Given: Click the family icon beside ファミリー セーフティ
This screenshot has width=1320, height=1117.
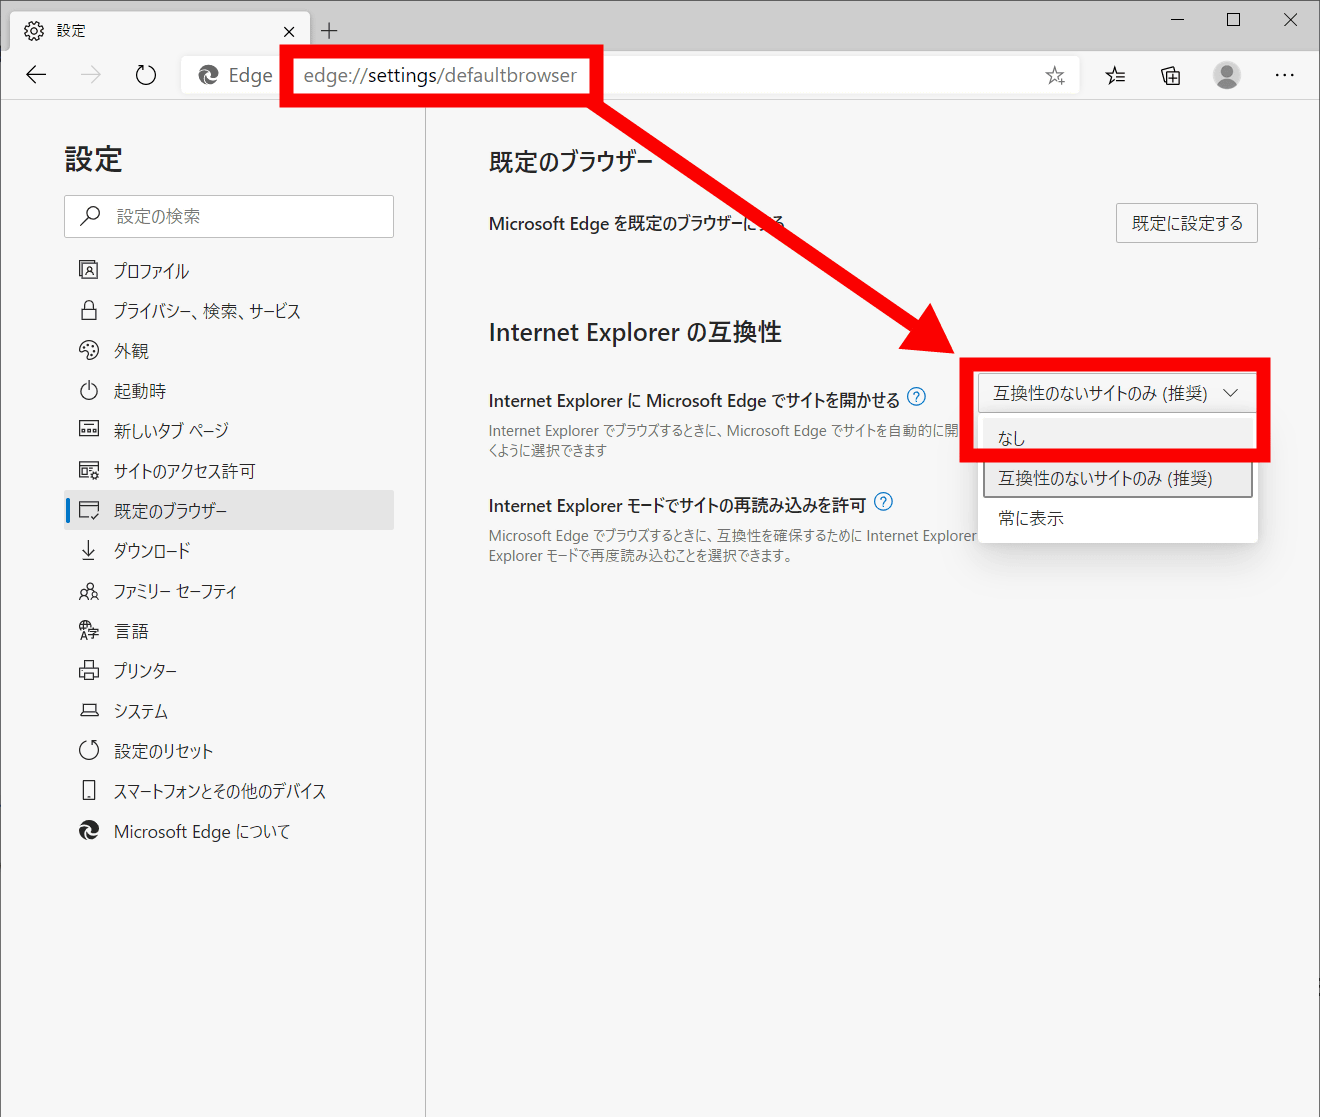Looking at the screenshot, I should pos(89,591).
